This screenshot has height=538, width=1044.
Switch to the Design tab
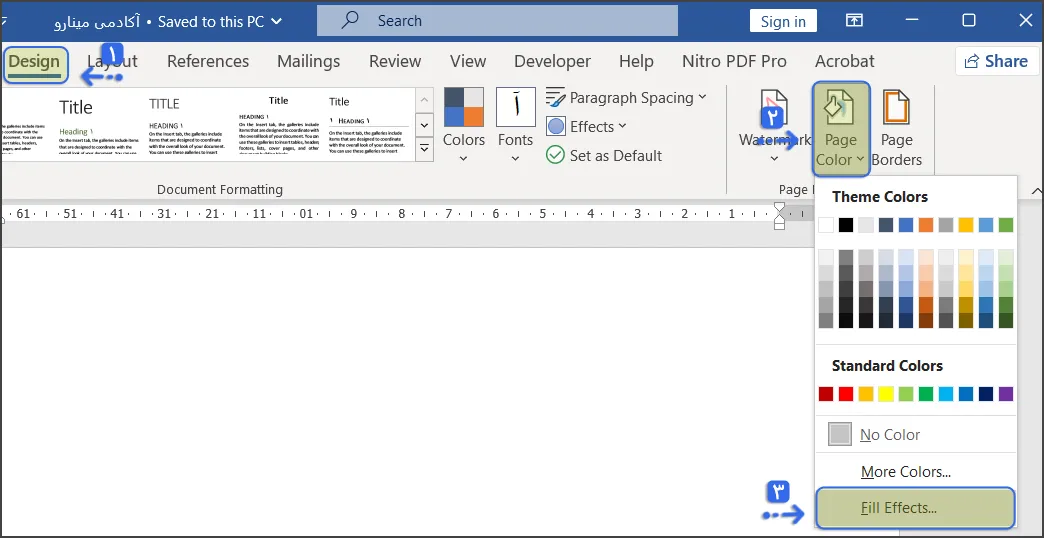pos(35,62)
